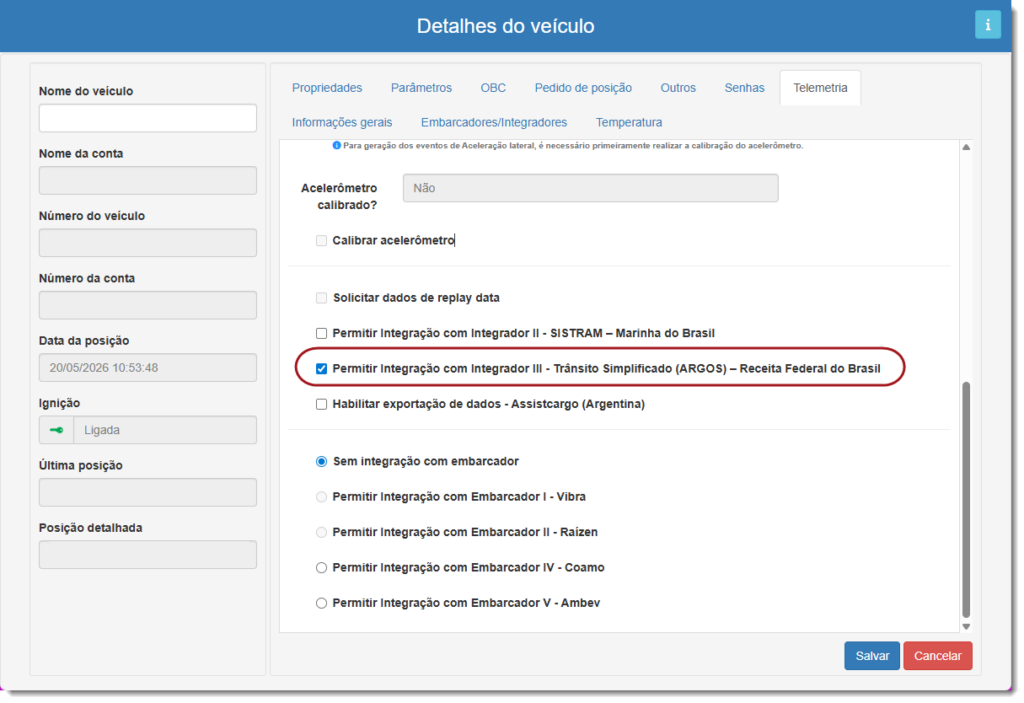Click the Cancelar button

[938, 656]
